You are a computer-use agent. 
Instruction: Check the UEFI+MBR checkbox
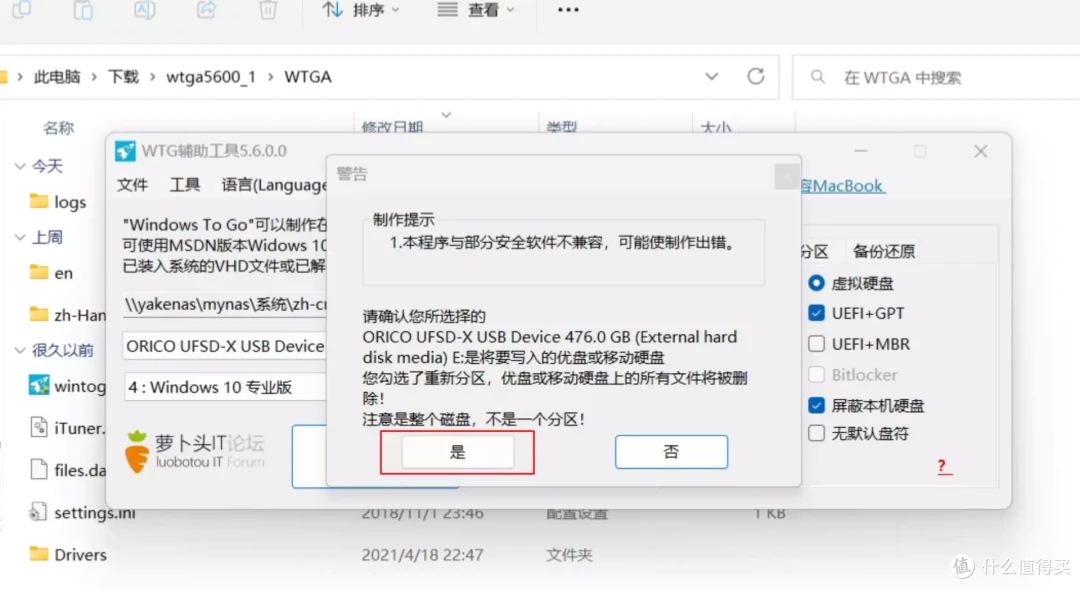coord(816,344)
